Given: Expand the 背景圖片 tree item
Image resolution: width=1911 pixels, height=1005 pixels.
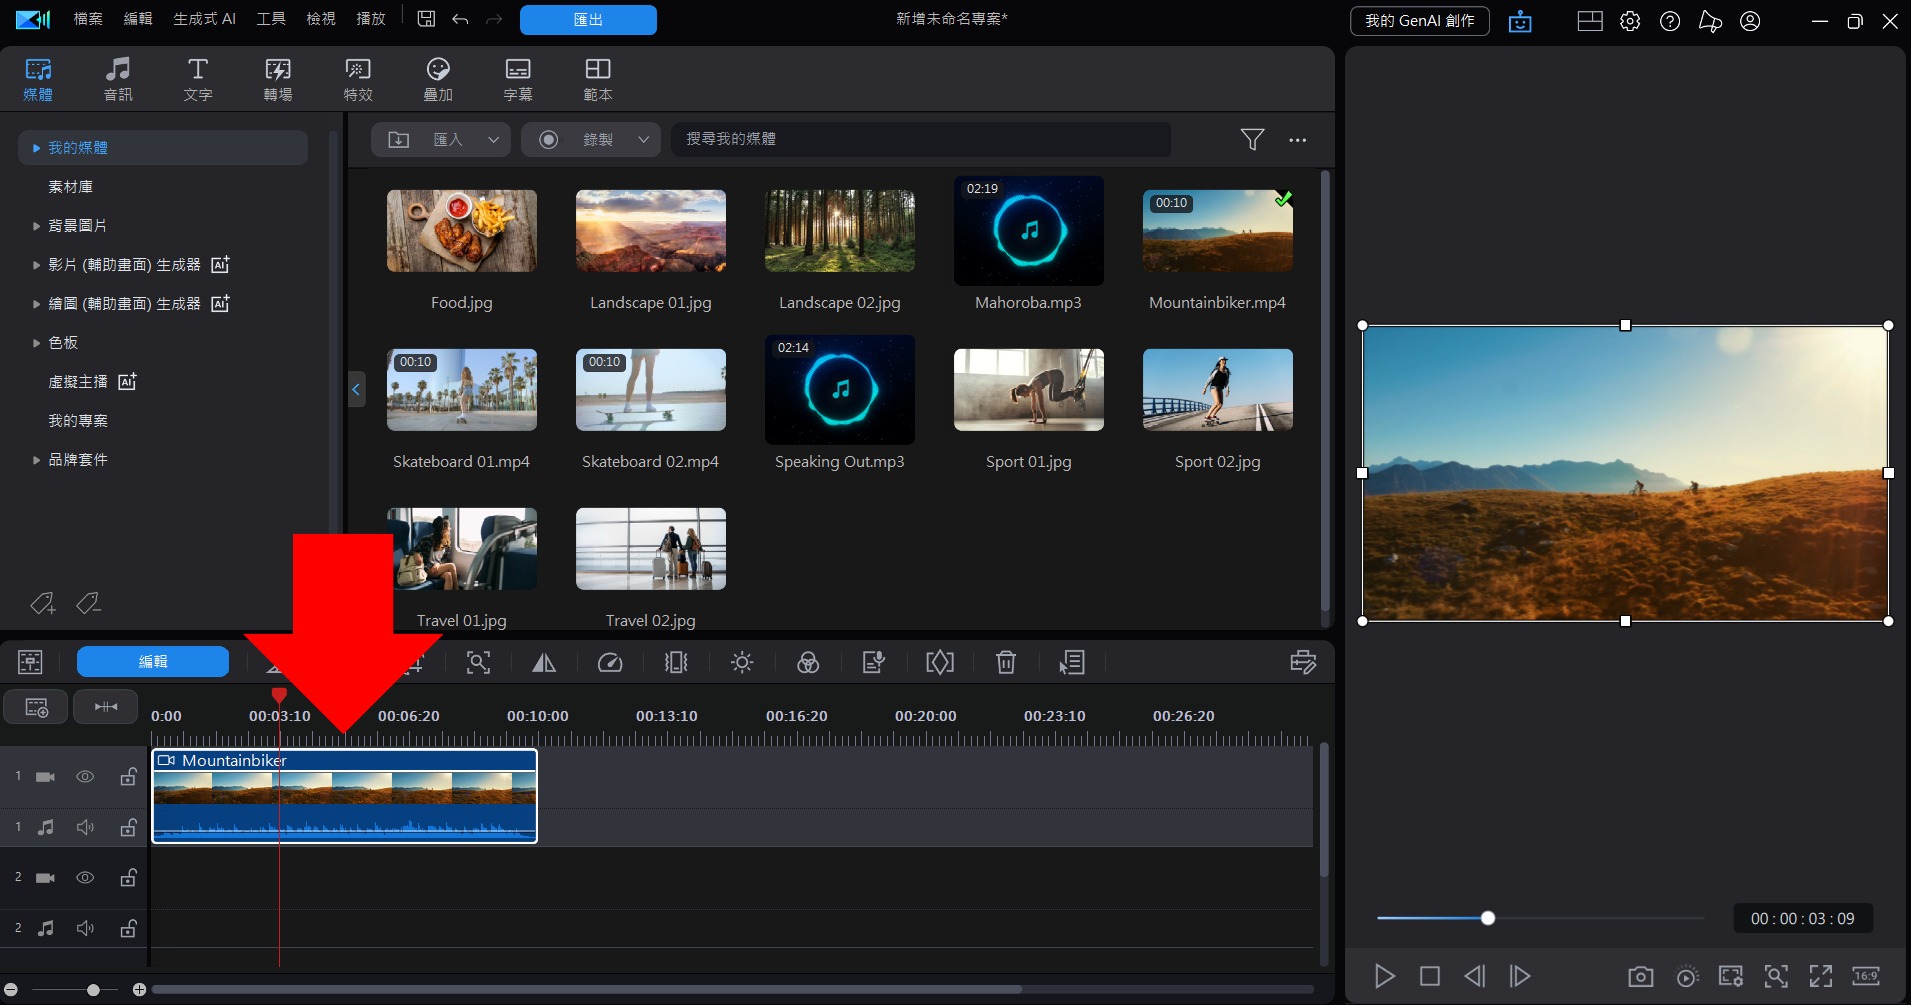Looking at the screenshot, I should (37, 226).
